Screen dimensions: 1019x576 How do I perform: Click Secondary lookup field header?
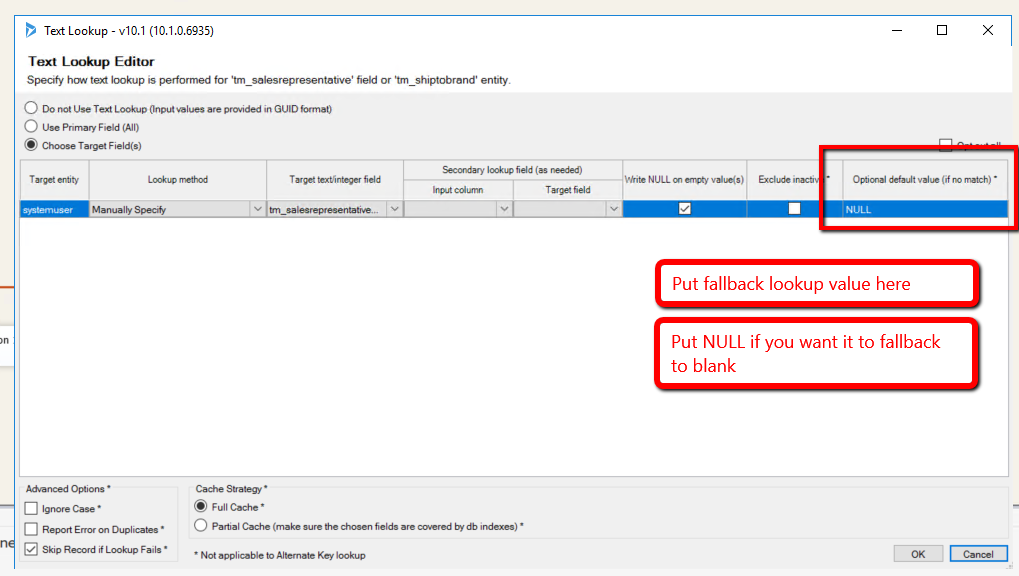512,170
